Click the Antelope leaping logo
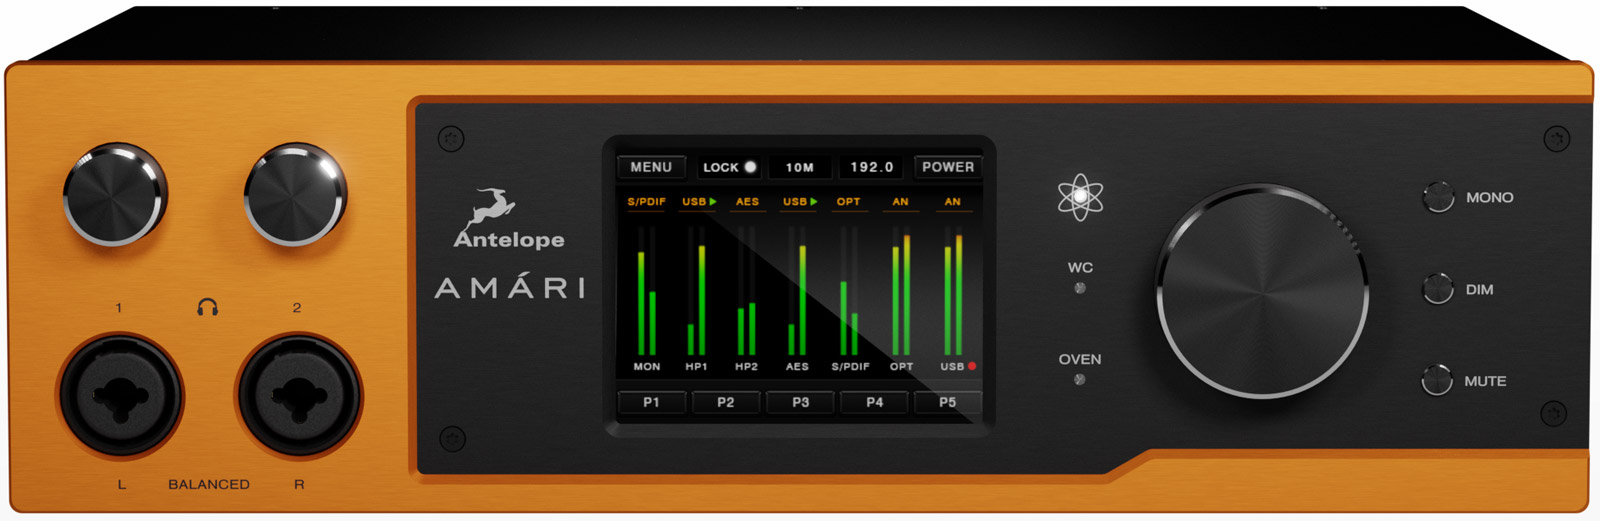This screenshot has height=521, width=1600. (x=491, y=208)
